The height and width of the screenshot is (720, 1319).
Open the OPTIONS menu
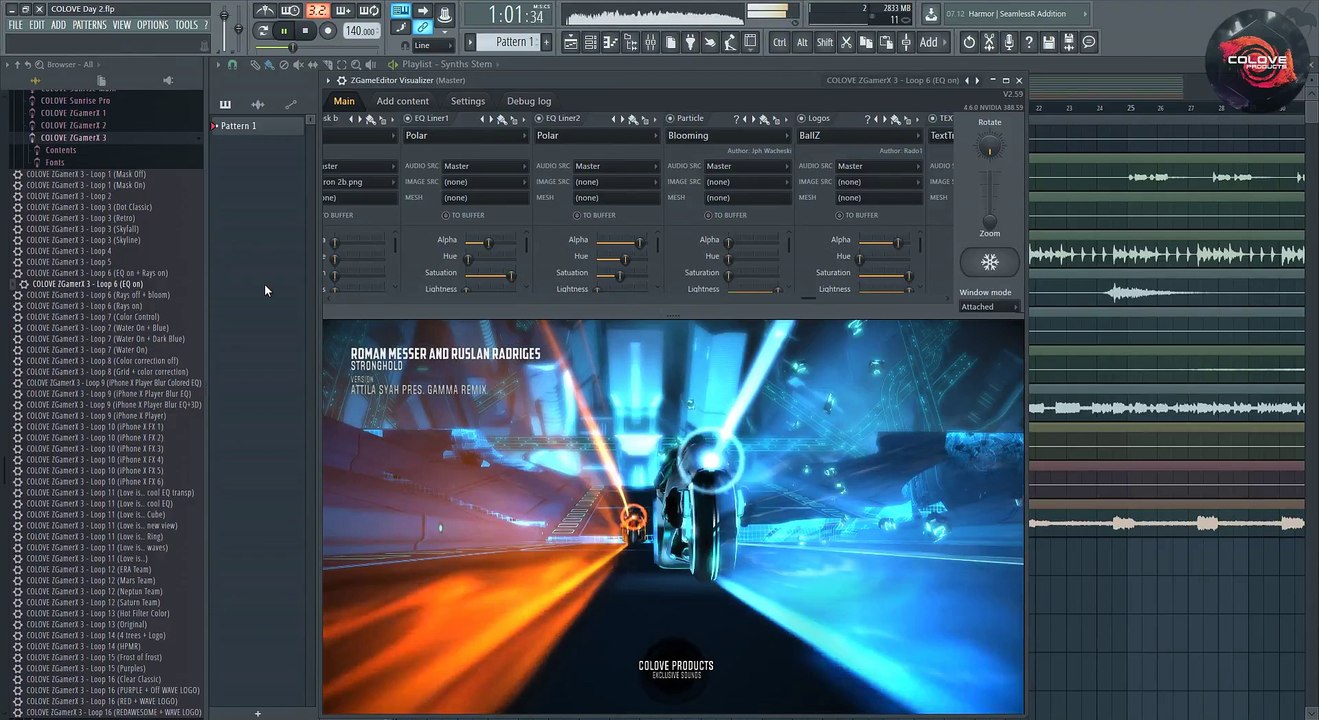153,25
